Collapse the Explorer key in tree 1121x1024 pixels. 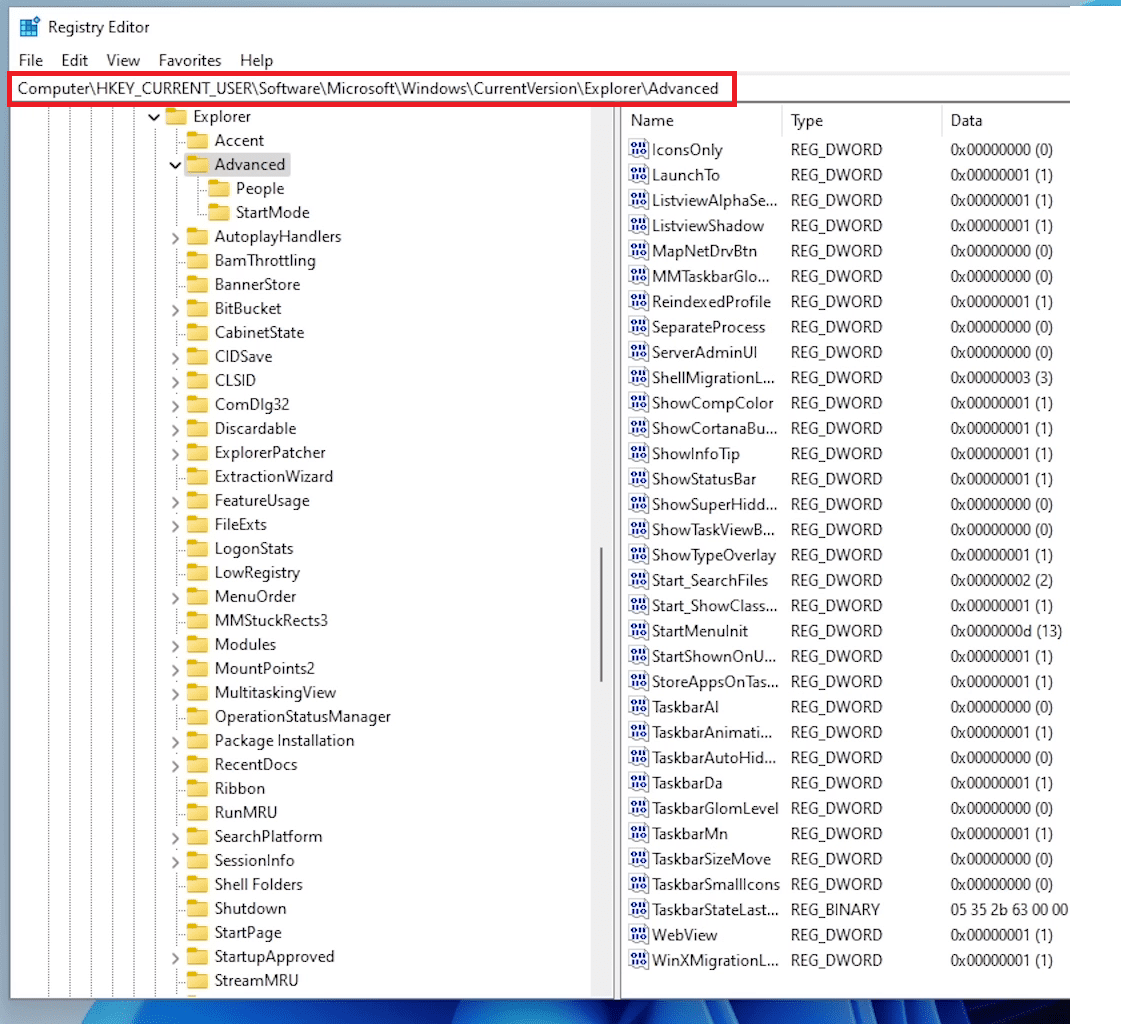tap(154, 117)
